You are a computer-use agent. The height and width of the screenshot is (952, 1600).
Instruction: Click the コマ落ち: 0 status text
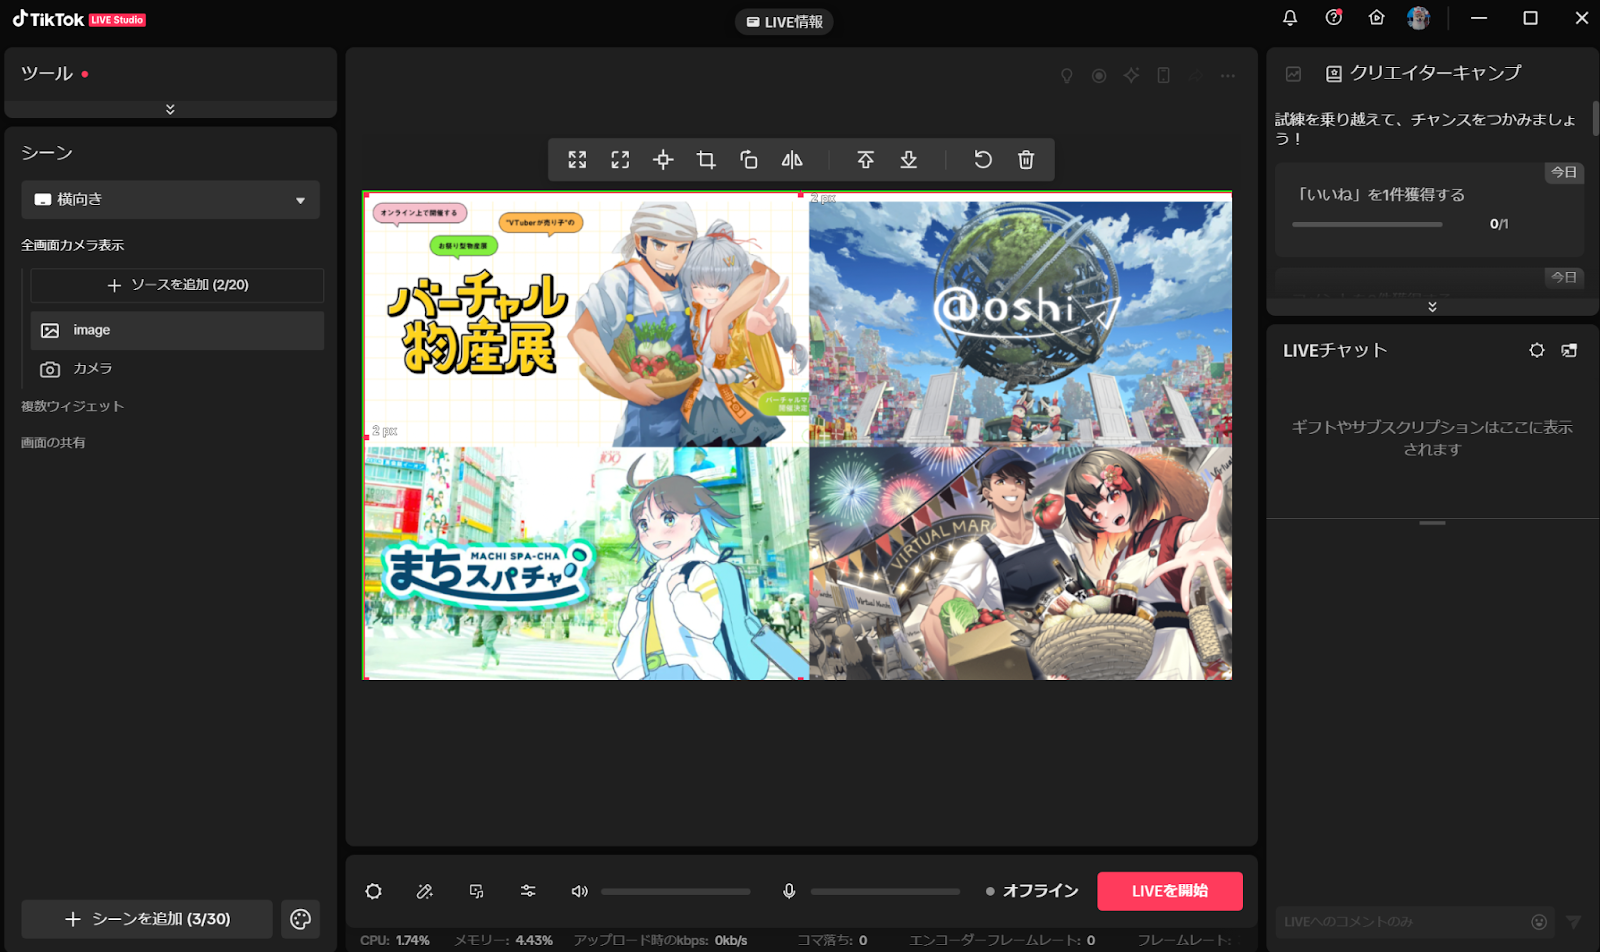(x=832, y=940)
